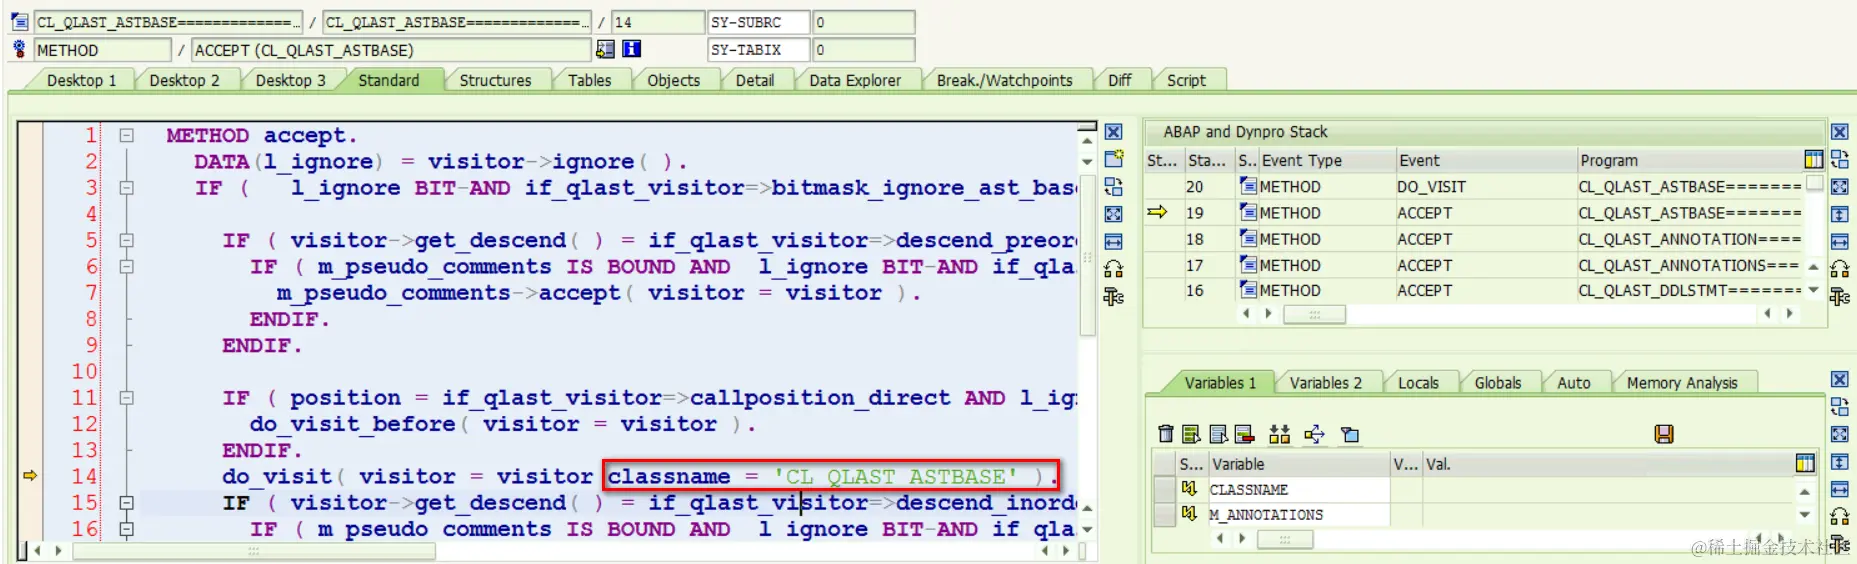The image size is (1857, 564).
Task: Click SY-SUBRC value field
Action: click(x=864, y=22)
